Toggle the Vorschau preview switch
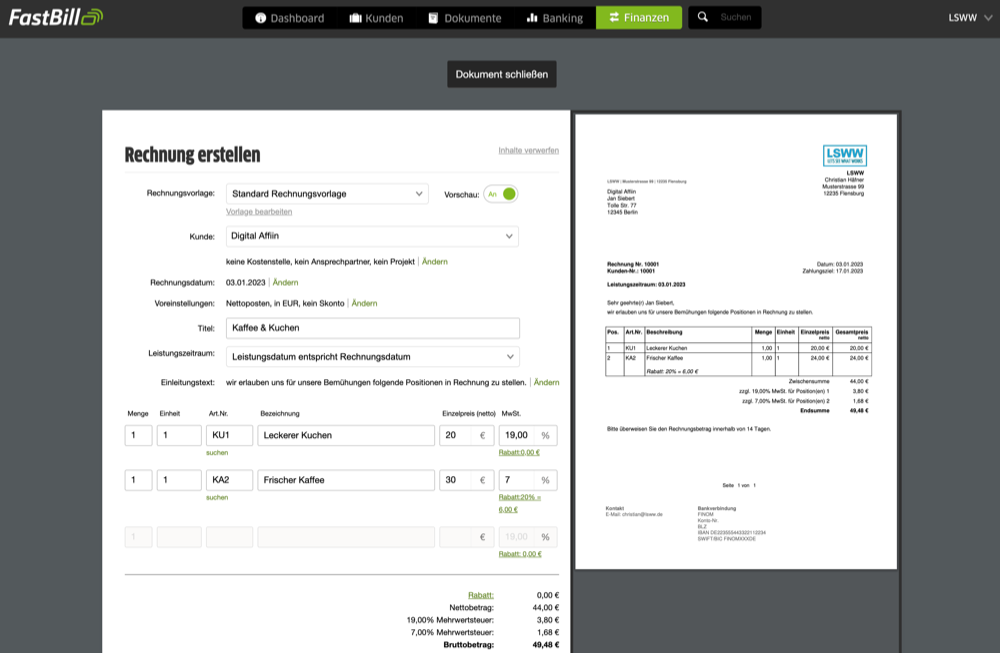 click(x=501, y=194)
